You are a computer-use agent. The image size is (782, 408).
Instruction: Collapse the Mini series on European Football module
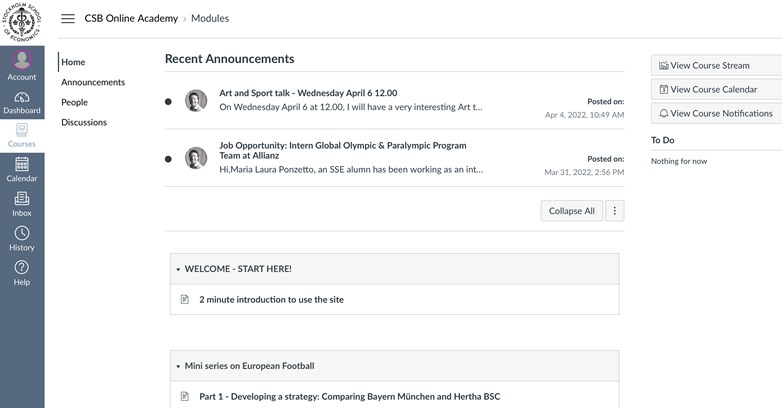178,366
